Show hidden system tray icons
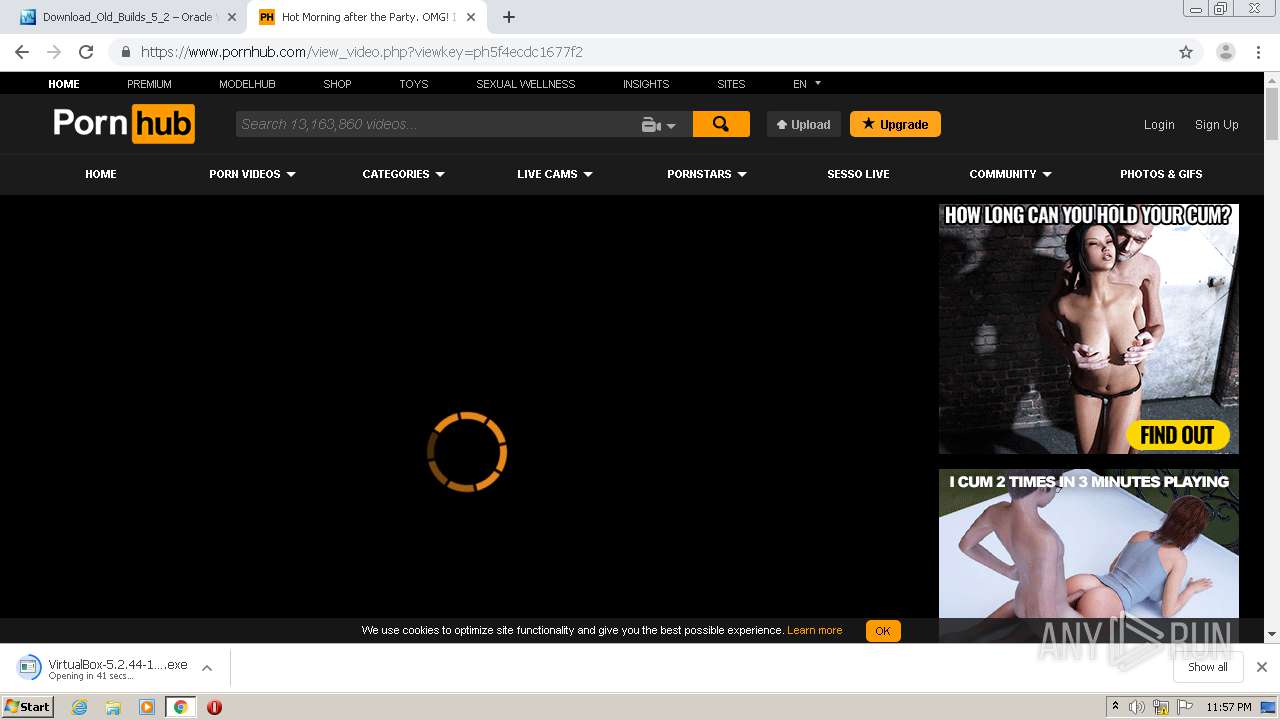The height and width of the screenshot is (720, 1280). click(1115, 707)
